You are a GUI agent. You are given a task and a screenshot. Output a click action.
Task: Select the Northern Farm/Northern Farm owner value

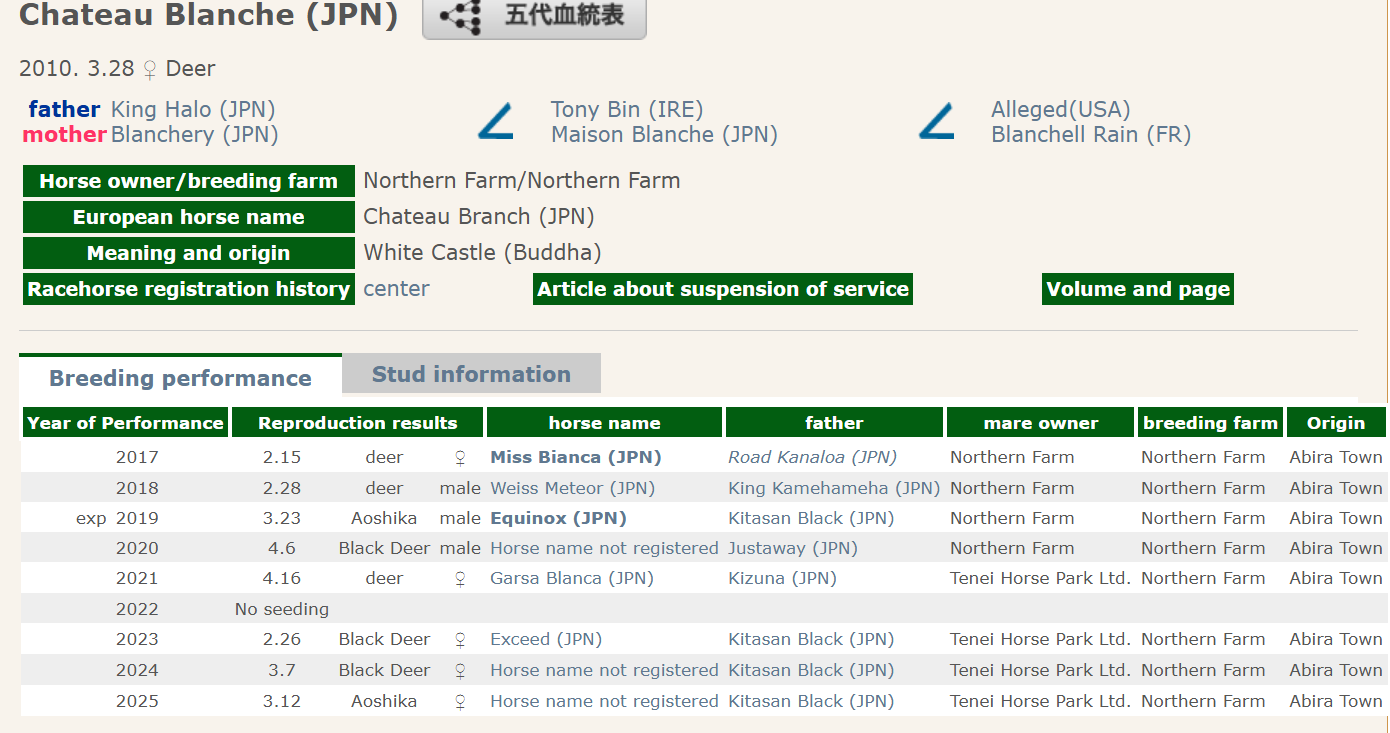pyautogui.click(x=522, y=181)
